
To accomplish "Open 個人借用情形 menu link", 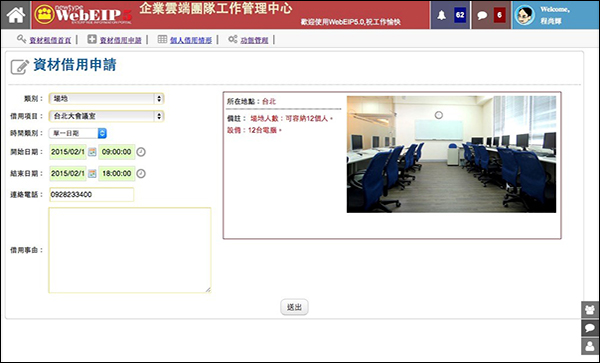I will pyautogui.click(x=191, y=40).
